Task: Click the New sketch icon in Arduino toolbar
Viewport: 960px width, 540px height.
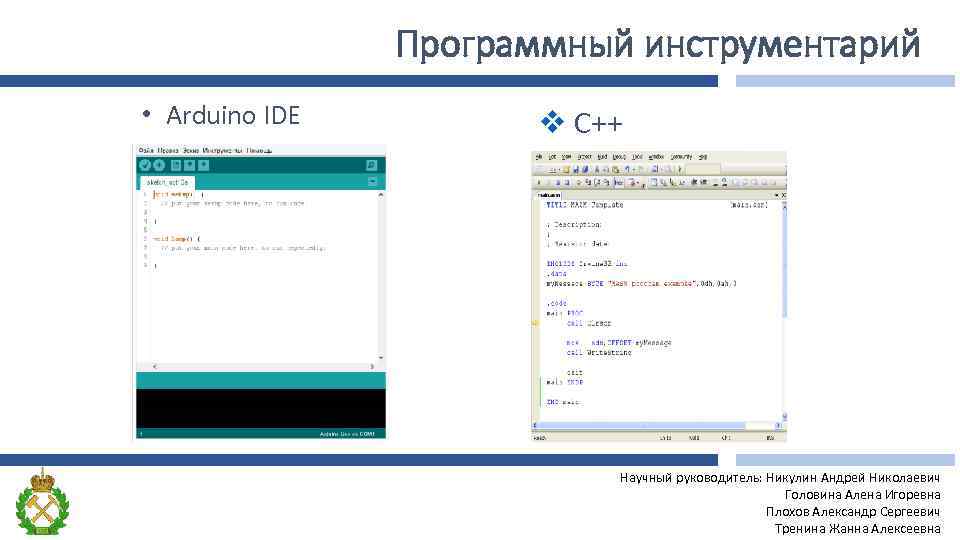Action: coord(176,165)
